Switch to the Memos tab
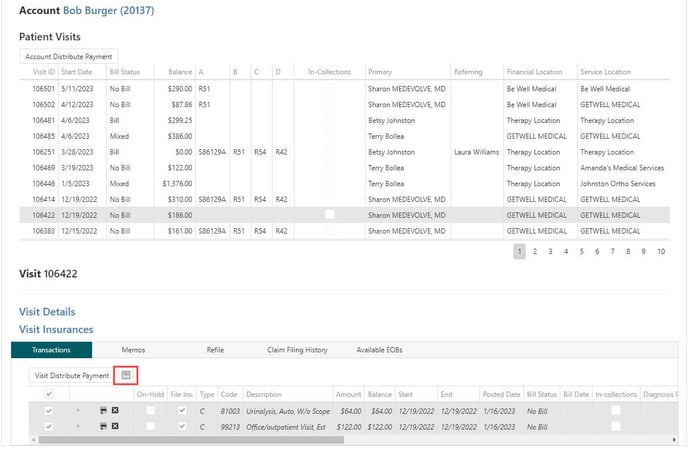This screenshot has height=453, width=688. 133,350
